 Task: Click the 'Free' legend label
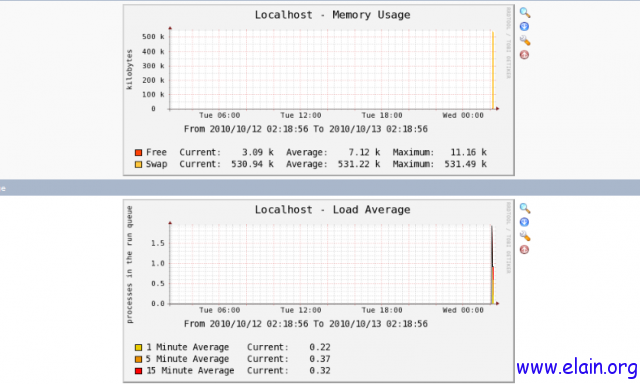point(156,152)
